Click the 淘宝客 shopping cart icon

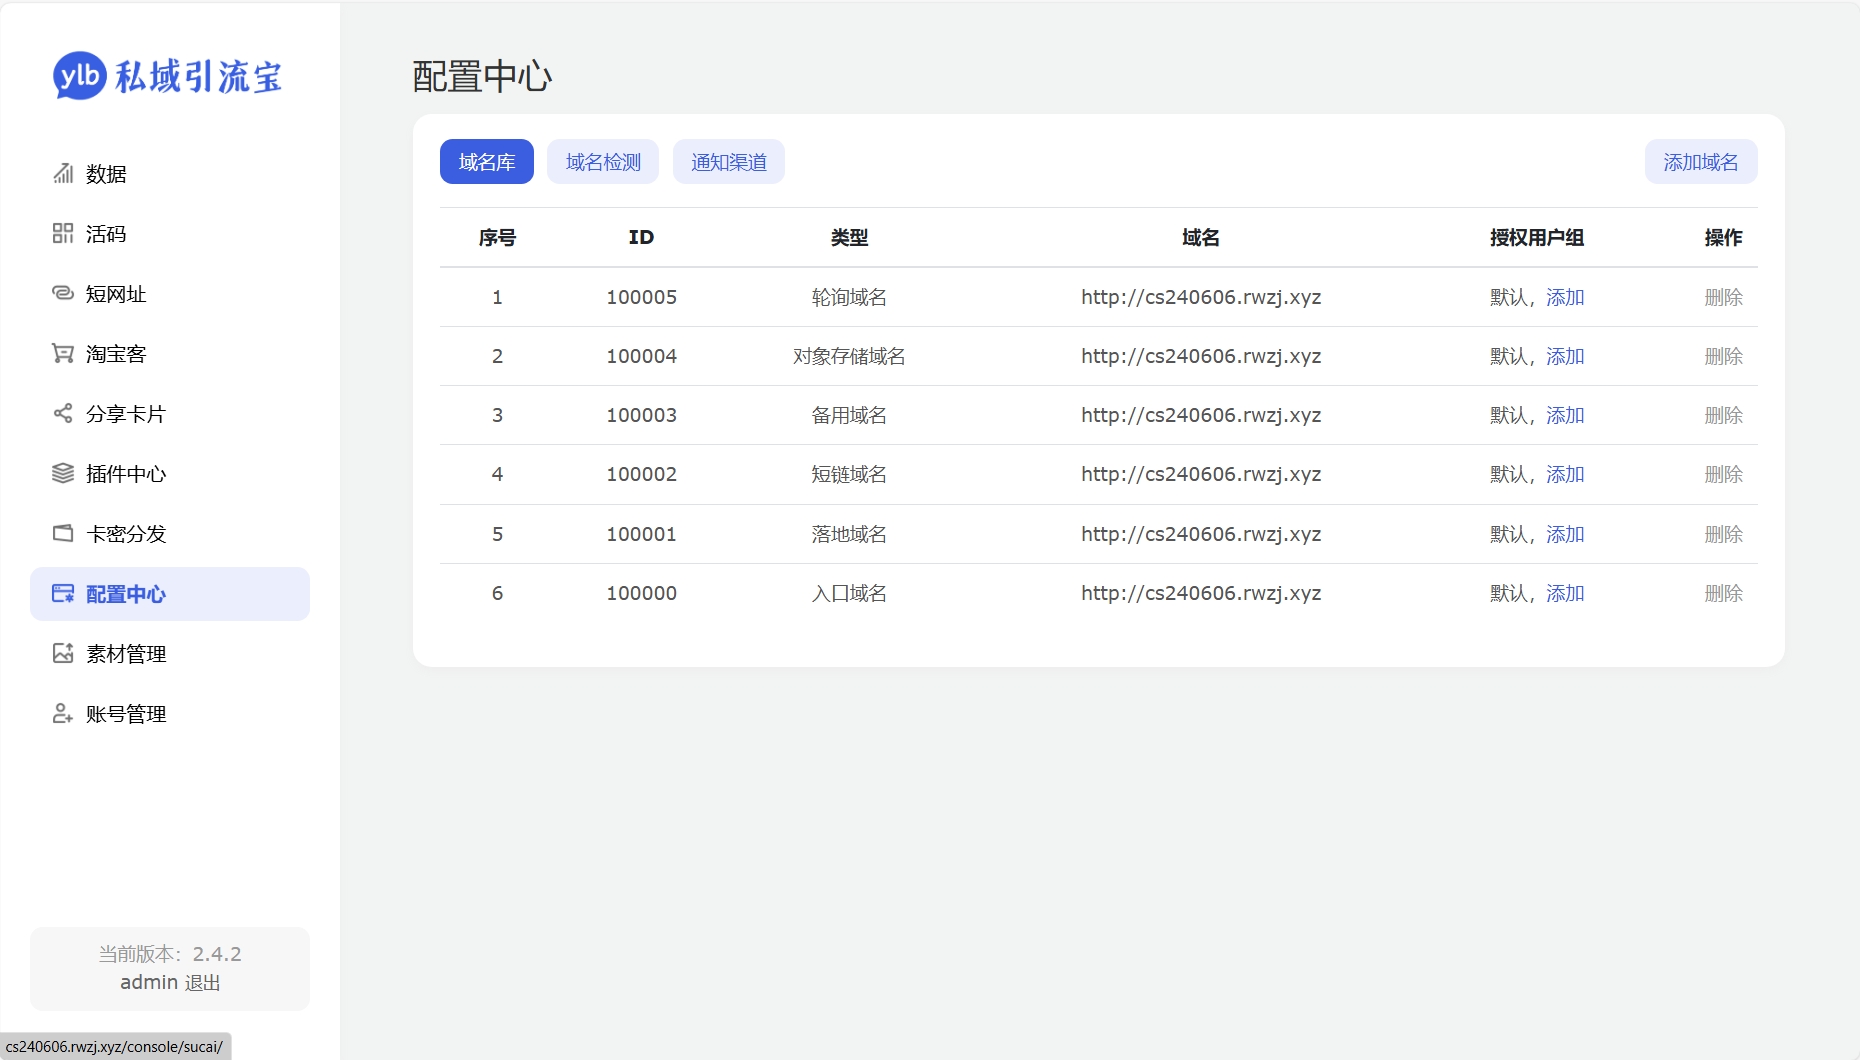[63, 354]
